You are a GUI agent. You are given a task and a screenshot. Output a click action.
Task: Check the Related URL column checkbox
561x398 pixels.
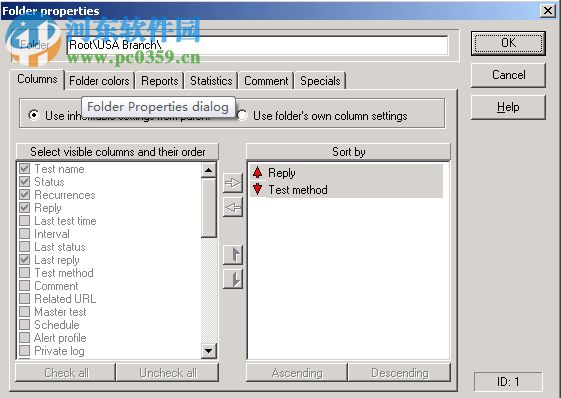[24, 298]
